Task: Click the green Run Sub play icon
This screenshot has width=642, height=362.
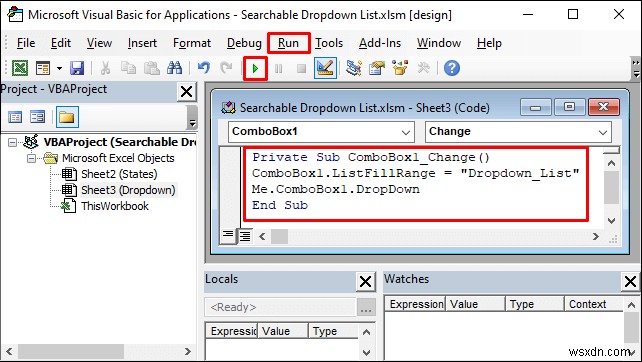Action: click(x=255, y=68)
